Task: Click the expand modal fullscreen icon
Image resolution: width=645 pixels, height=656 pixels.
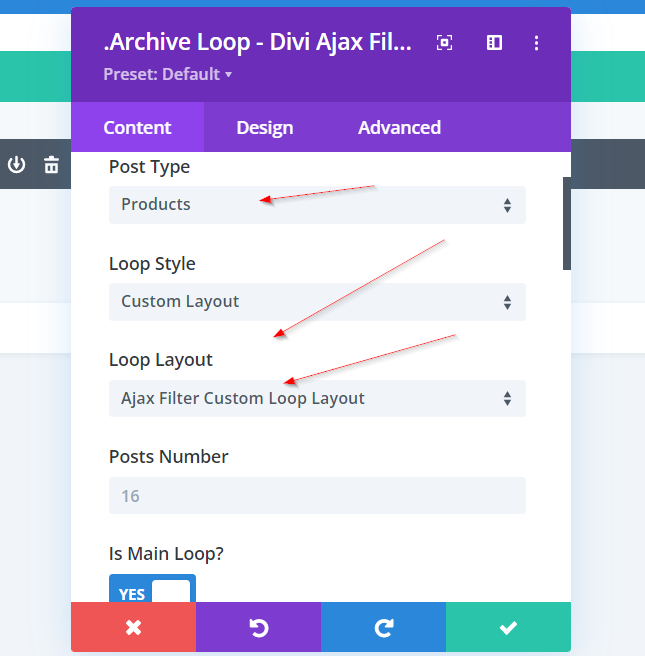Action: (x=445, y=43)
